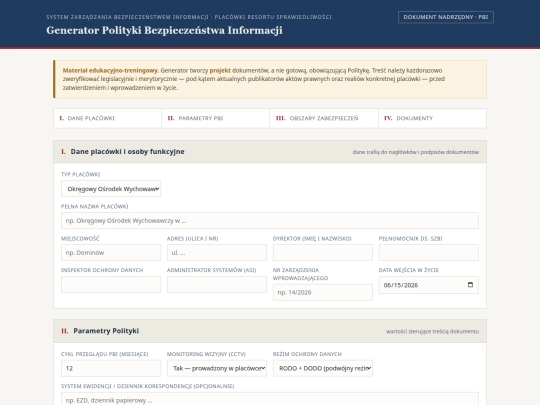Image resolution: width=540 pixels, height=405 pixels.
Task: Click 'dane trafią do nagłówków i podpisów dokumentów' hint
Action: 416,152
